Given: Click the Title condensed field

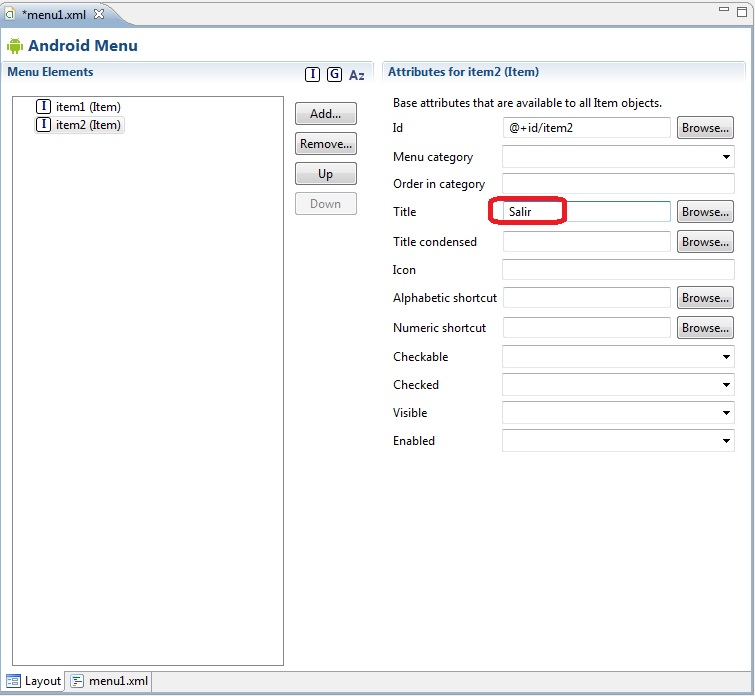Looking at the screenshot, I should pos(586,241).
